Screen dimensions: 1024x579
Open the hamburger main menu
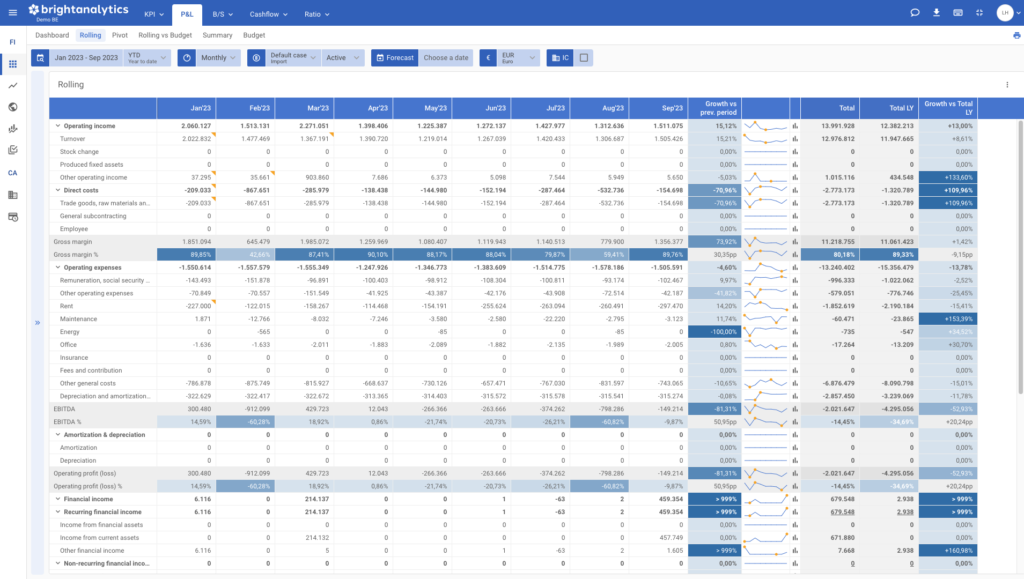[12, 12]
